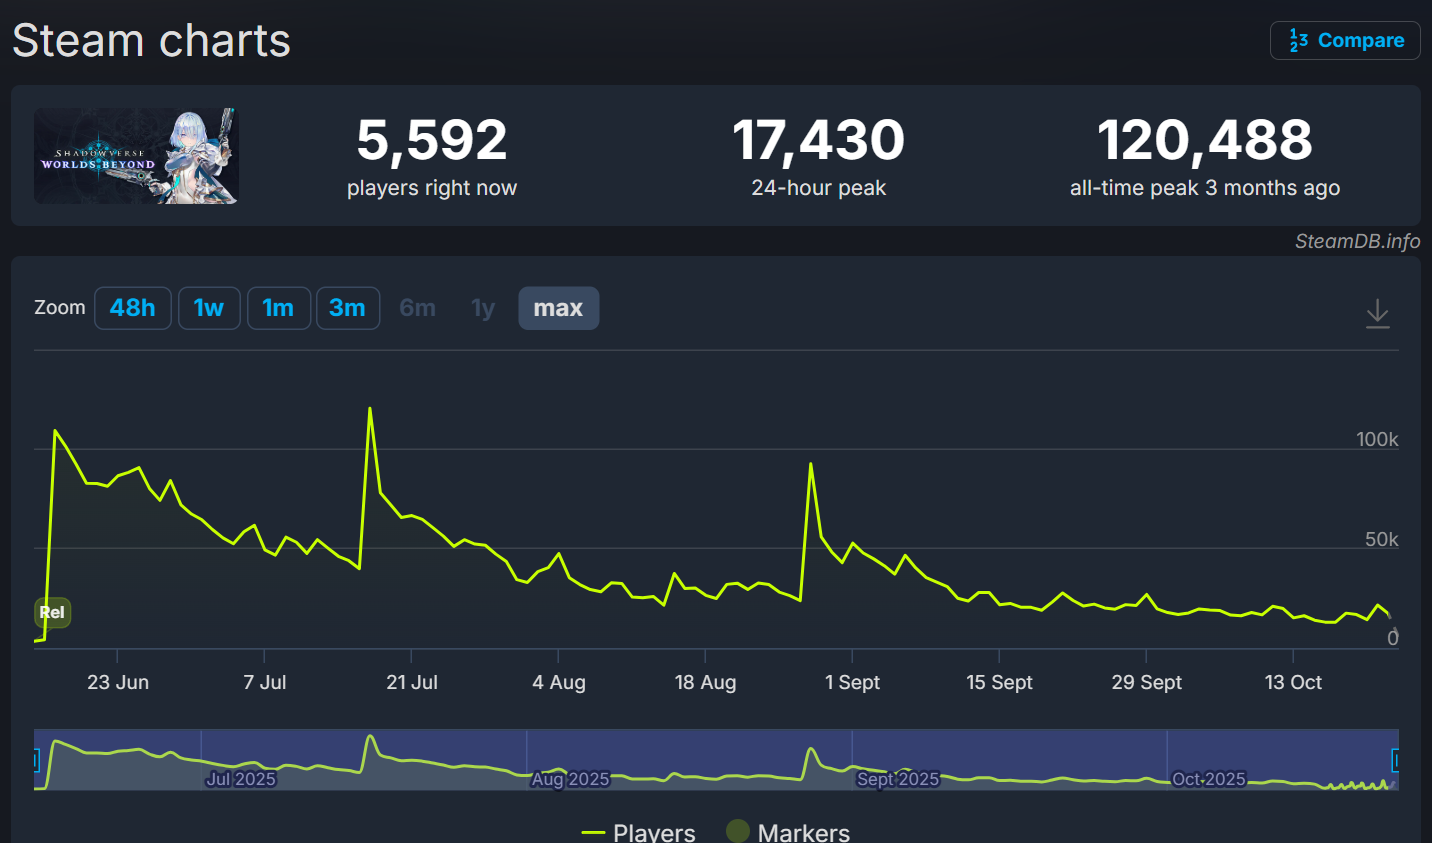Image resolution: width=1432 pixels, height=843 pixels.
Task: Click the left navigator range handle
Action: click(x=35, y=760)
